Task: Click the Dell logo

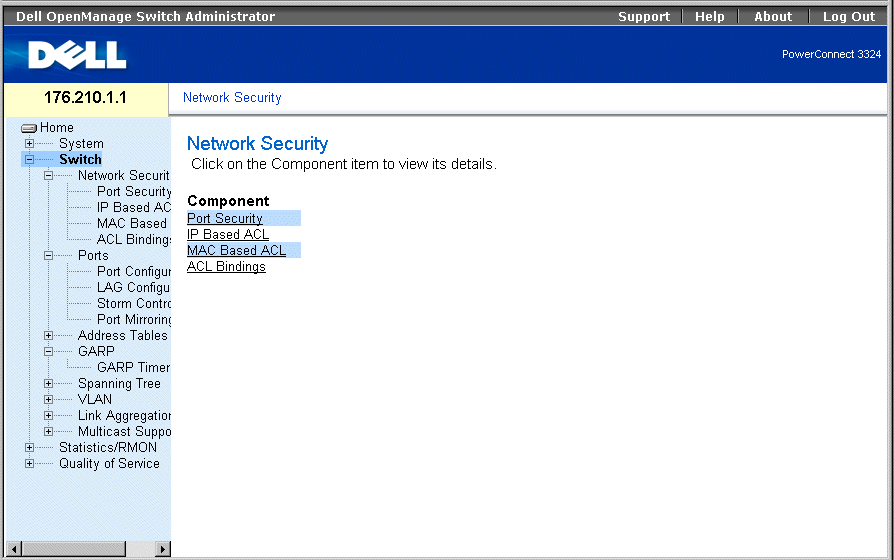Action: (x=77, y=55)
